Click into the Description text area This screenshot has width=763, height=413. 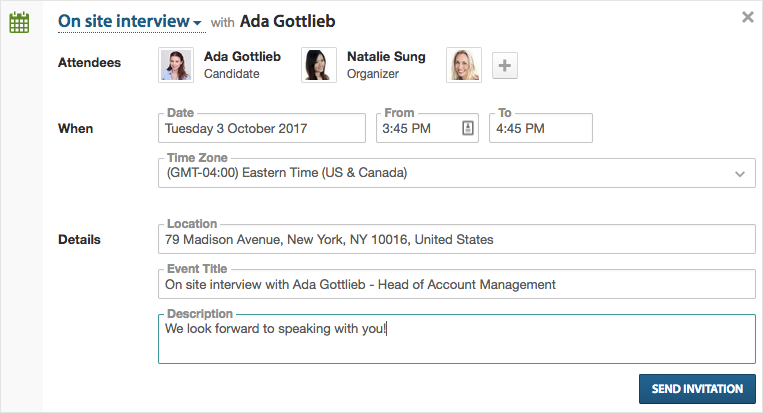click(456, 339)
